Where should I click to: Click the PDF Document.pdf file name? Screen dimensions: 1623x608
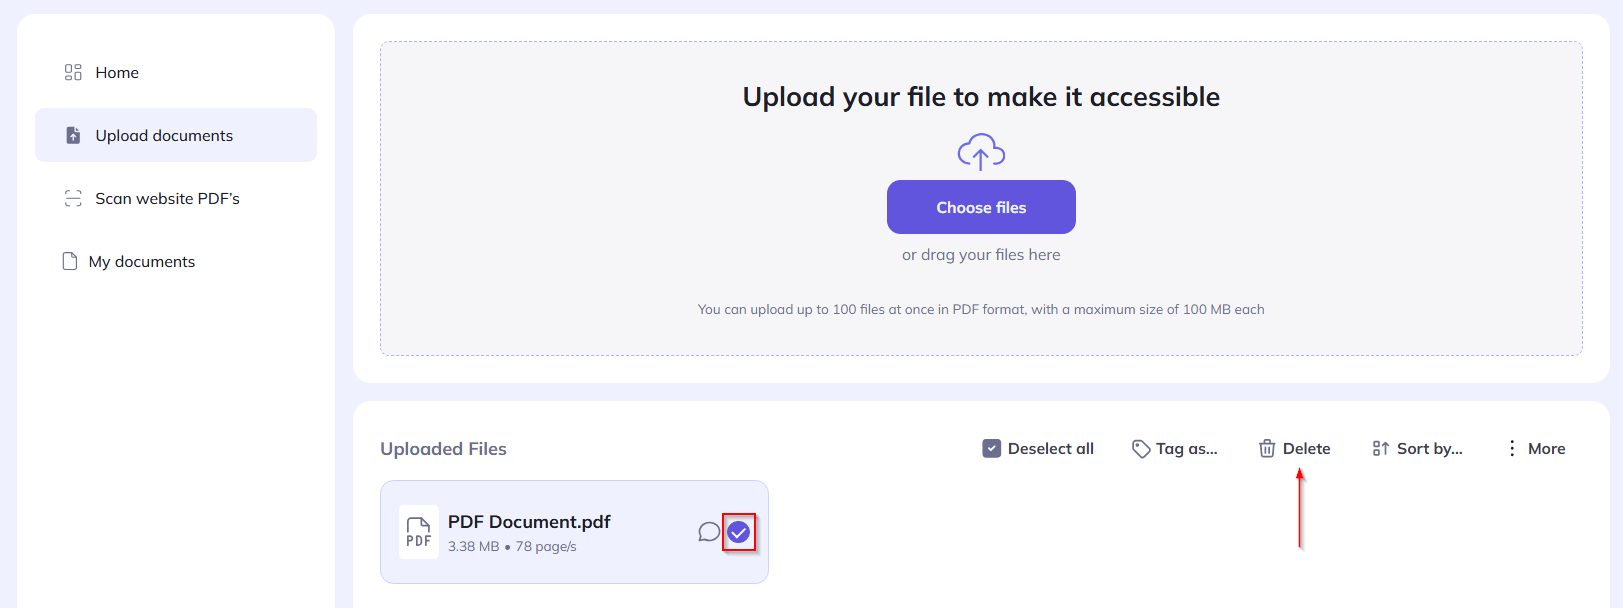click(529, 522)
